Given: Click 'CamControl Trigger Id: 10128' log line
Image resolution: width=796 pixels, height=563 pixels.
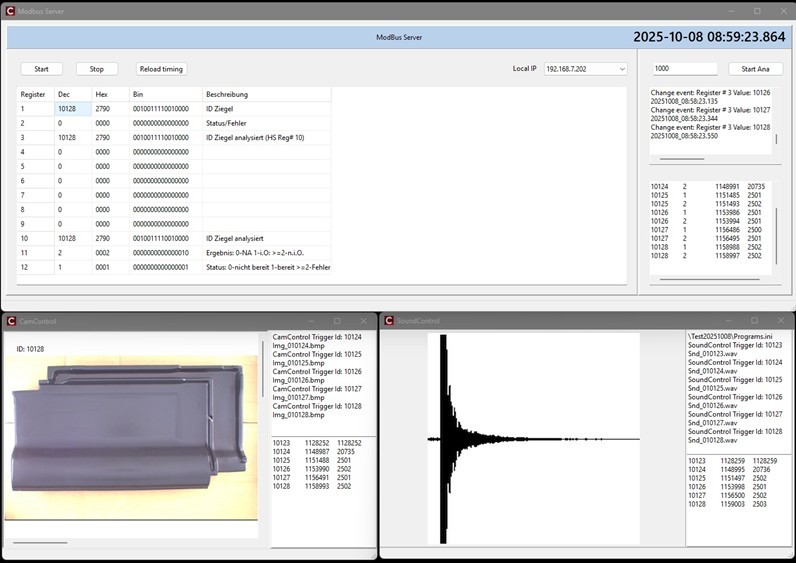Looking at the screenshot, I should coord(317,406).
